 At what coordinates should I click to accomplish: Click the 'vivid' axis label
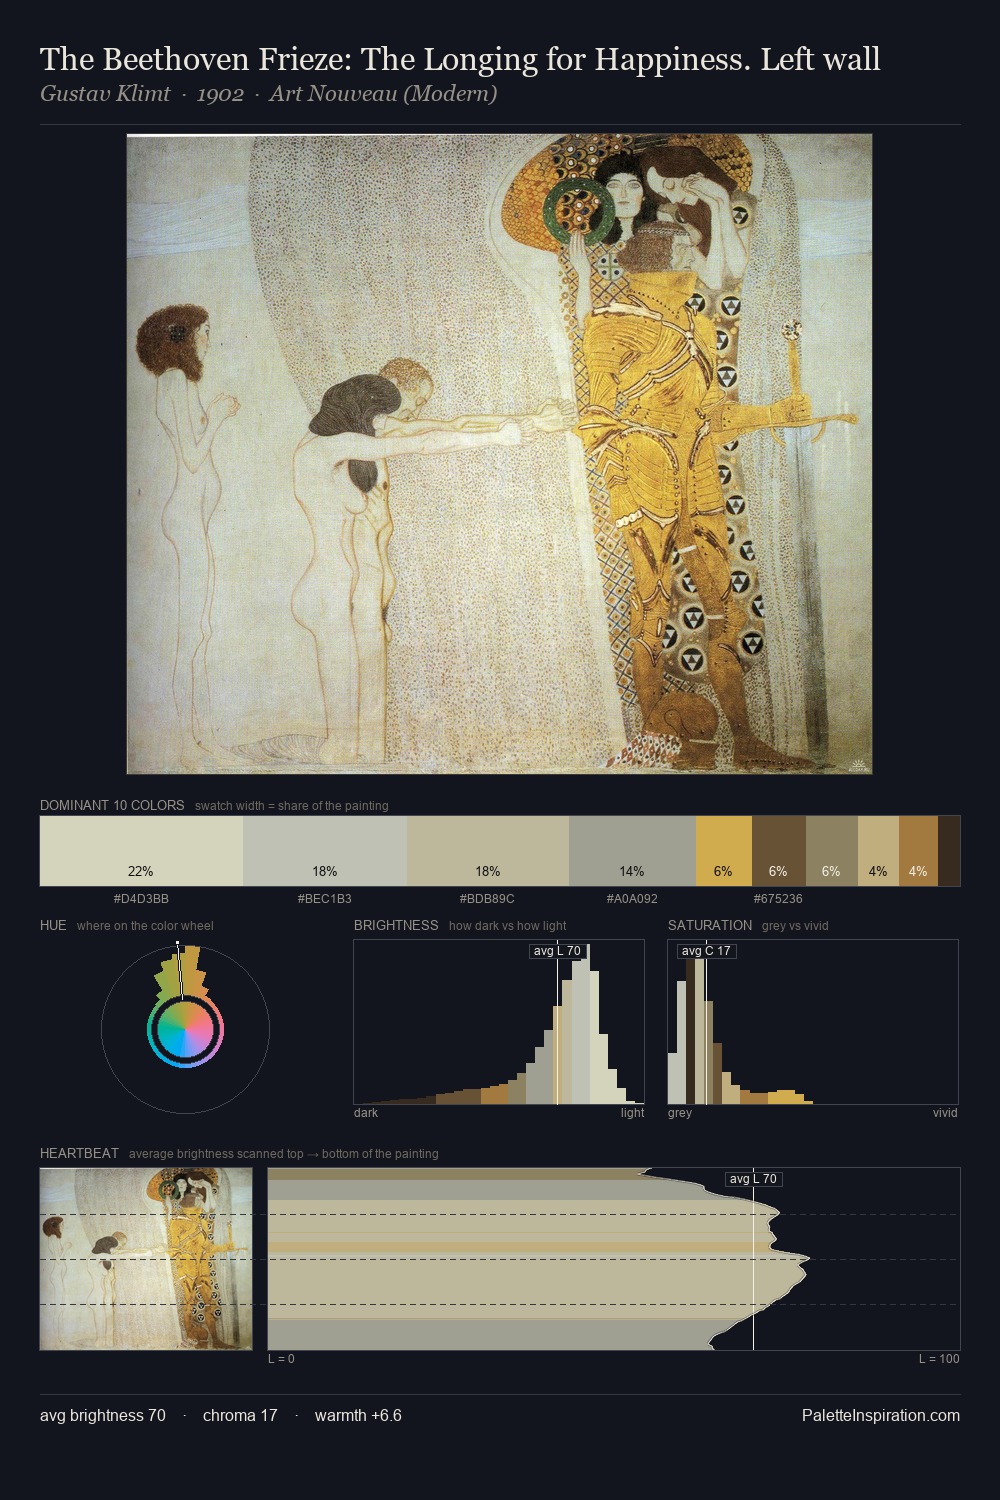click(x=945, y=1113)
